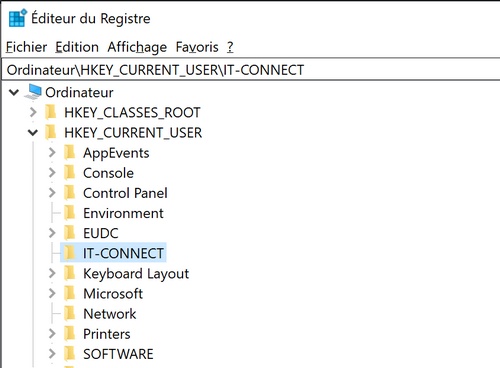
Task: Click the Network folder icon
Action: point(69,313)
